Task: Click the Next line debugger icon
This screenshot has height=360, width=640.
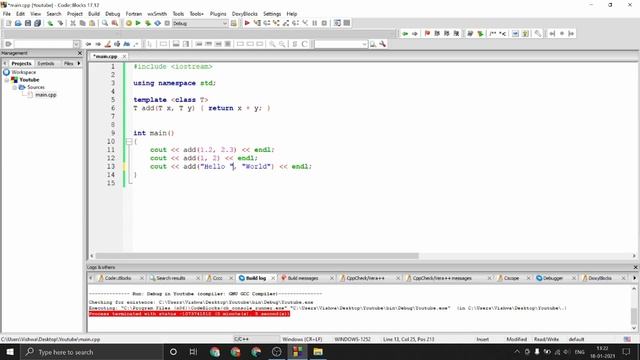Action: click(x=267, y=23)
